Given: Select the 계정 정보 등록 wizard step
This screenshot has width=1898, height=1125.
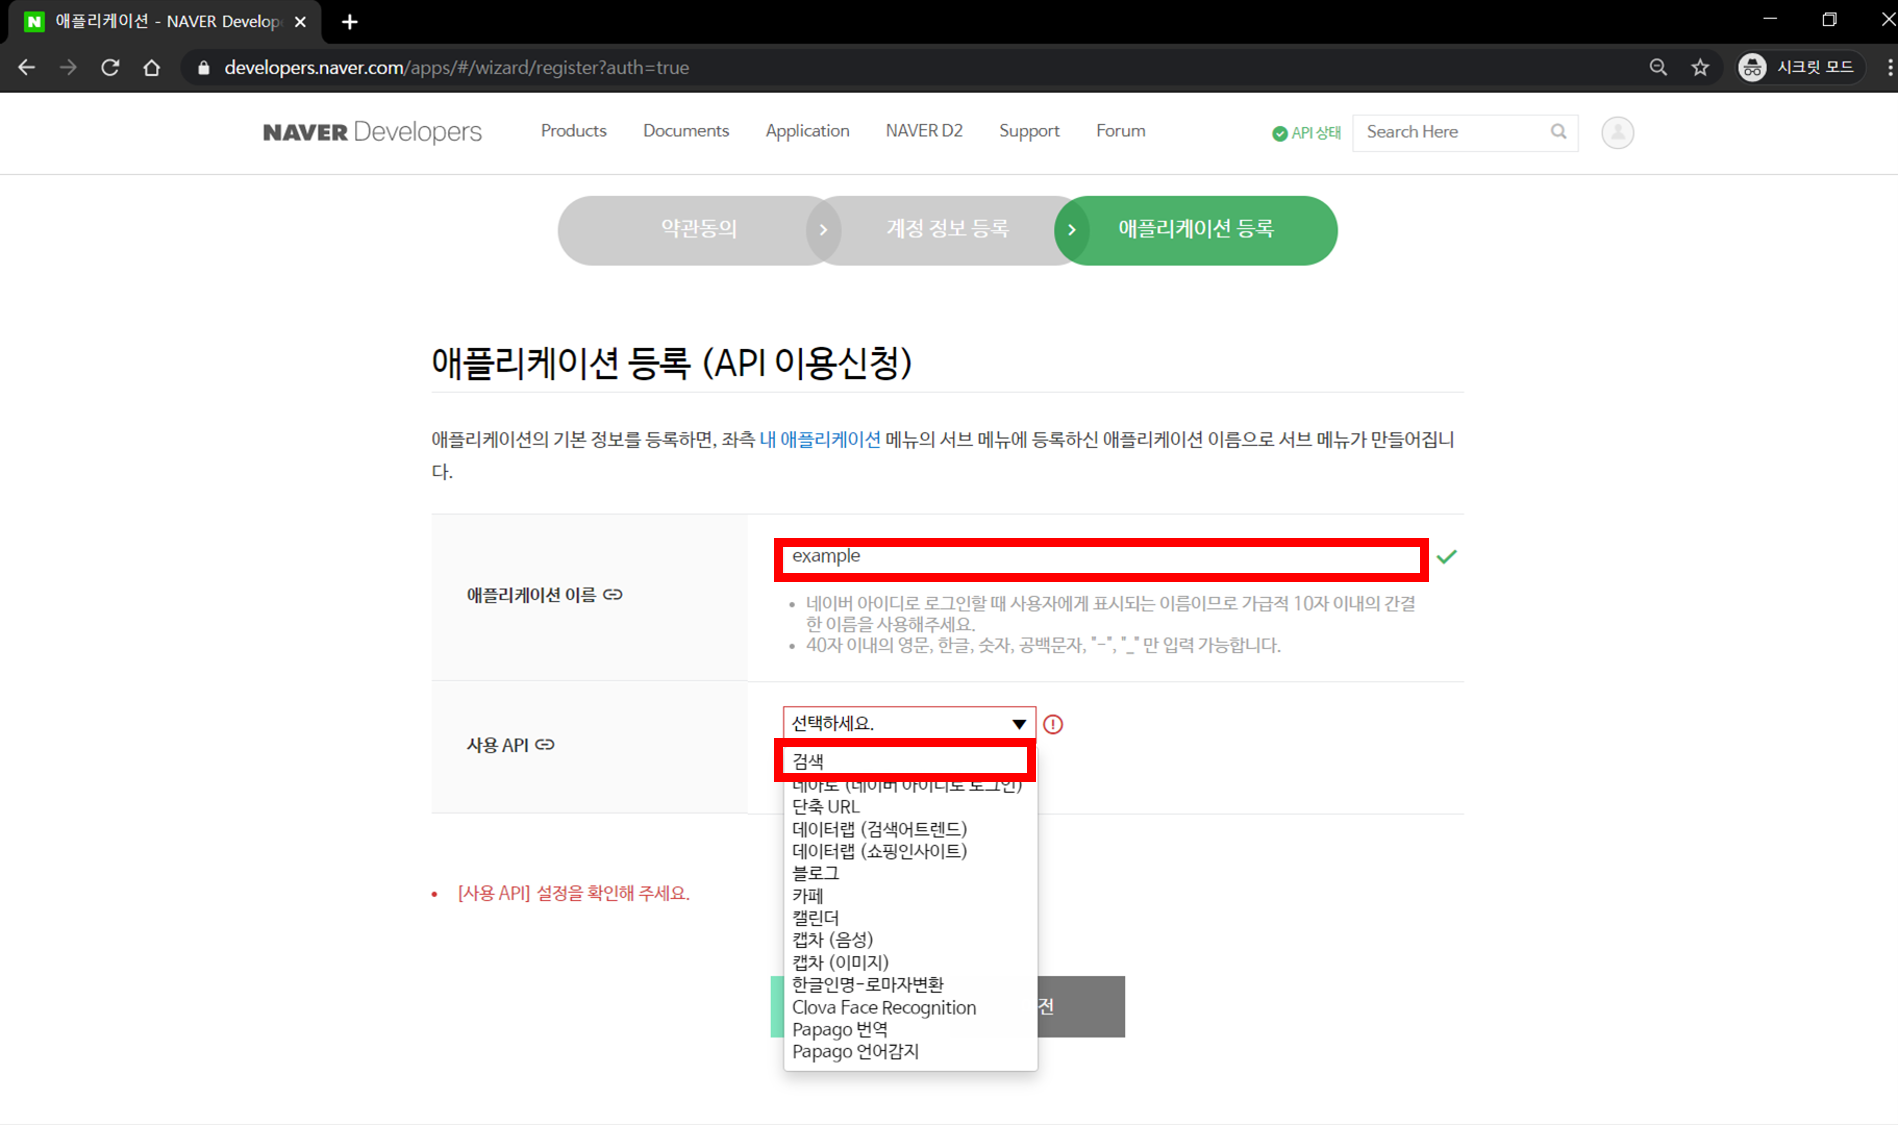Looking at the screenshot, I should click(947, 229).
